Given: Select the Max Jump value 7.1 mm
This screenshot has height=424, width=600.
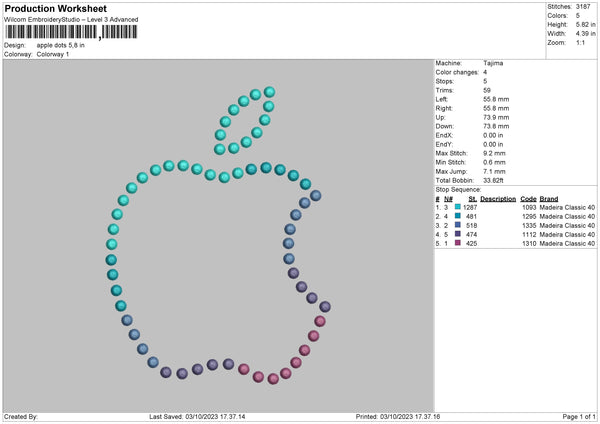Looking at the screenshot, I should click(x=494, y=171).
